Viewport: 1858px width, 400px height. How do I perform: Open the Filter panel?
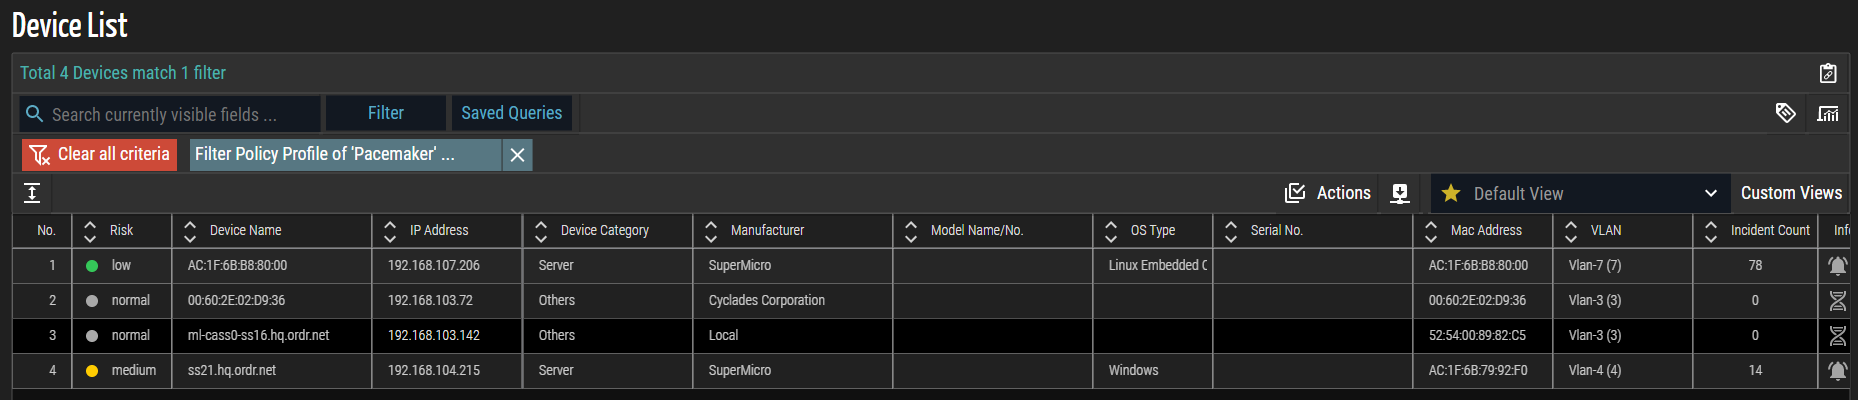(385, 113)
